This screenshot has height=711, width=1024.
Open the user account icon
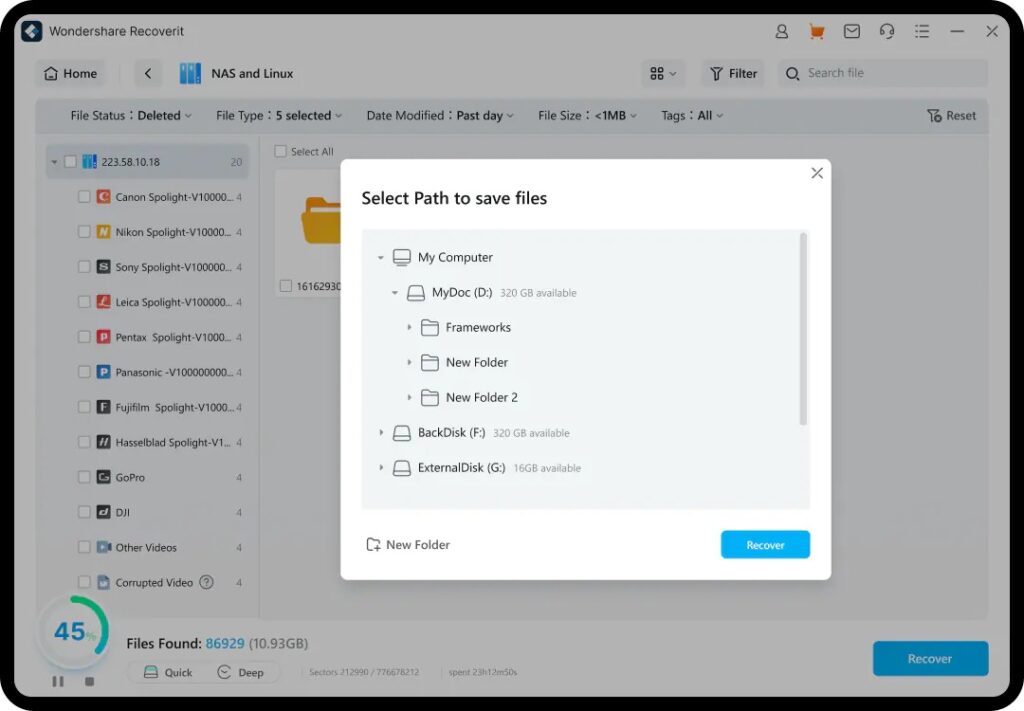(781, 31)
